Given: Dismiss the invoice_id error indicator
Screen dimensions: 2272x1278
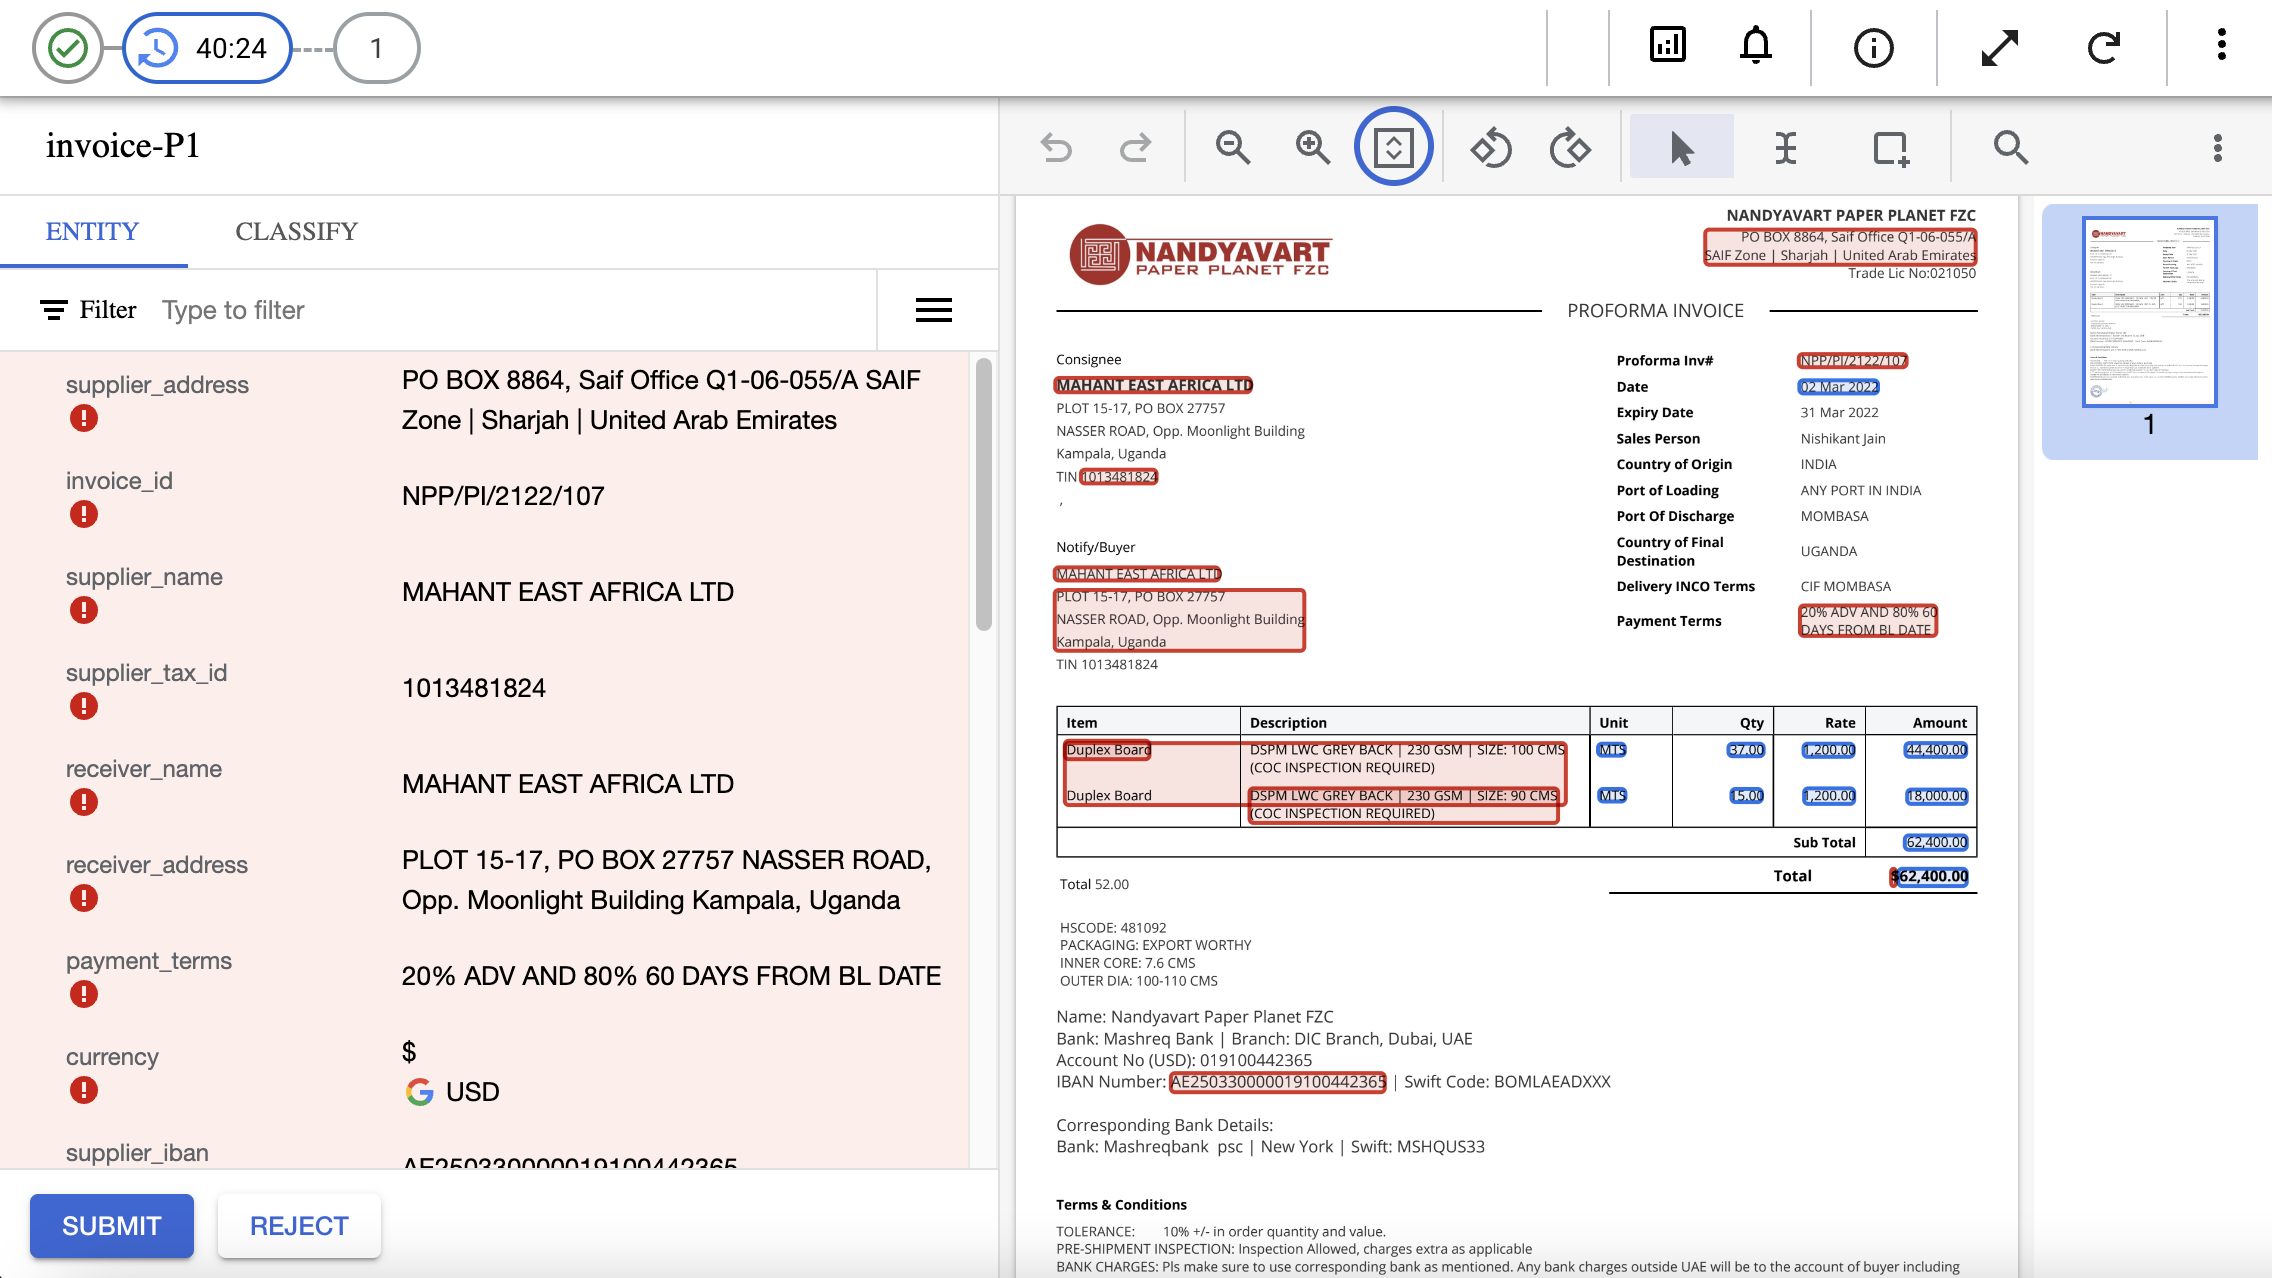Looking at the screenshot, I should click(83, 514).
